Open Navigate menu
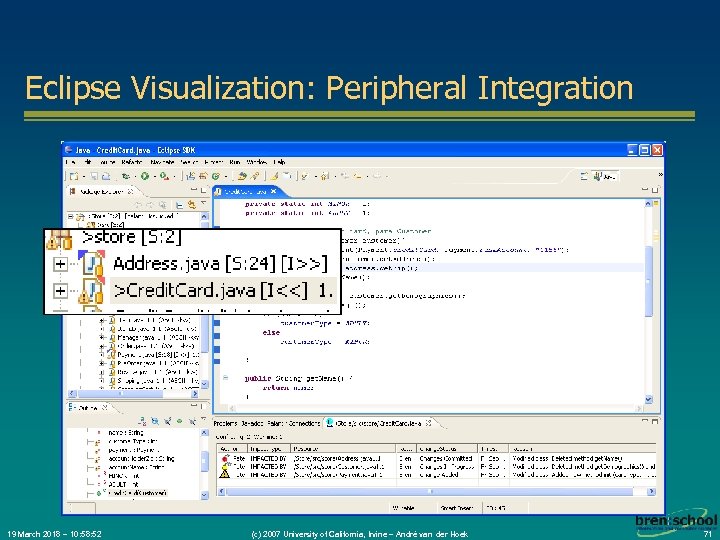Viewport: 720px width, 540px height. pos(162,162)
